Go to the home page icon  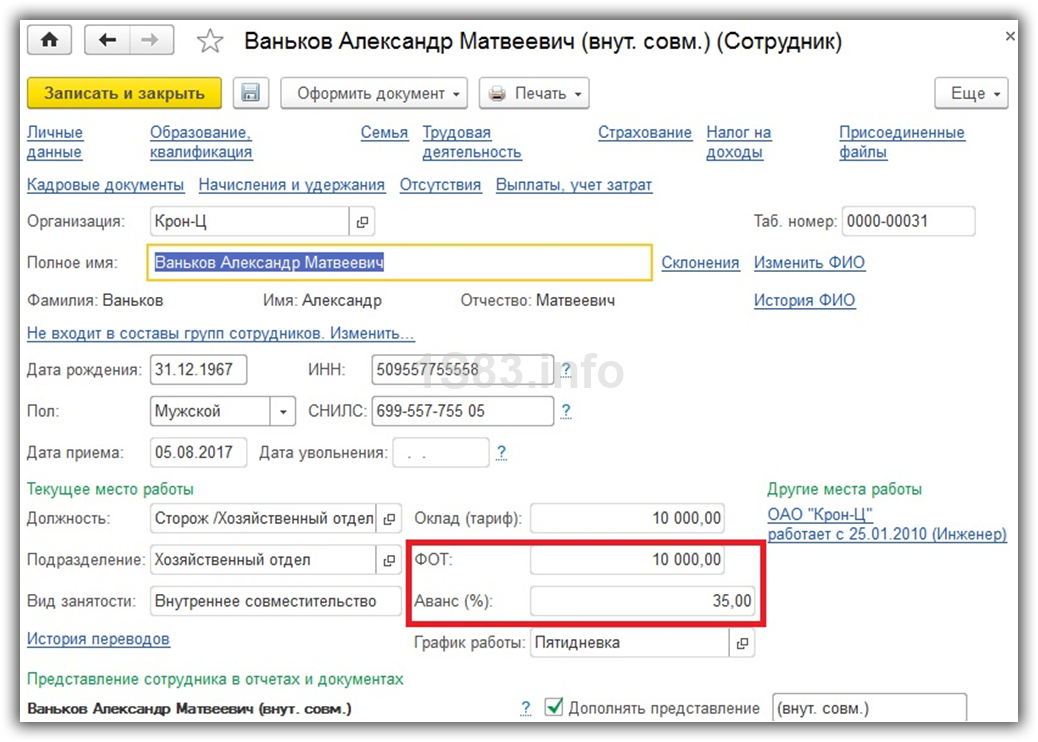pos(50,40)
